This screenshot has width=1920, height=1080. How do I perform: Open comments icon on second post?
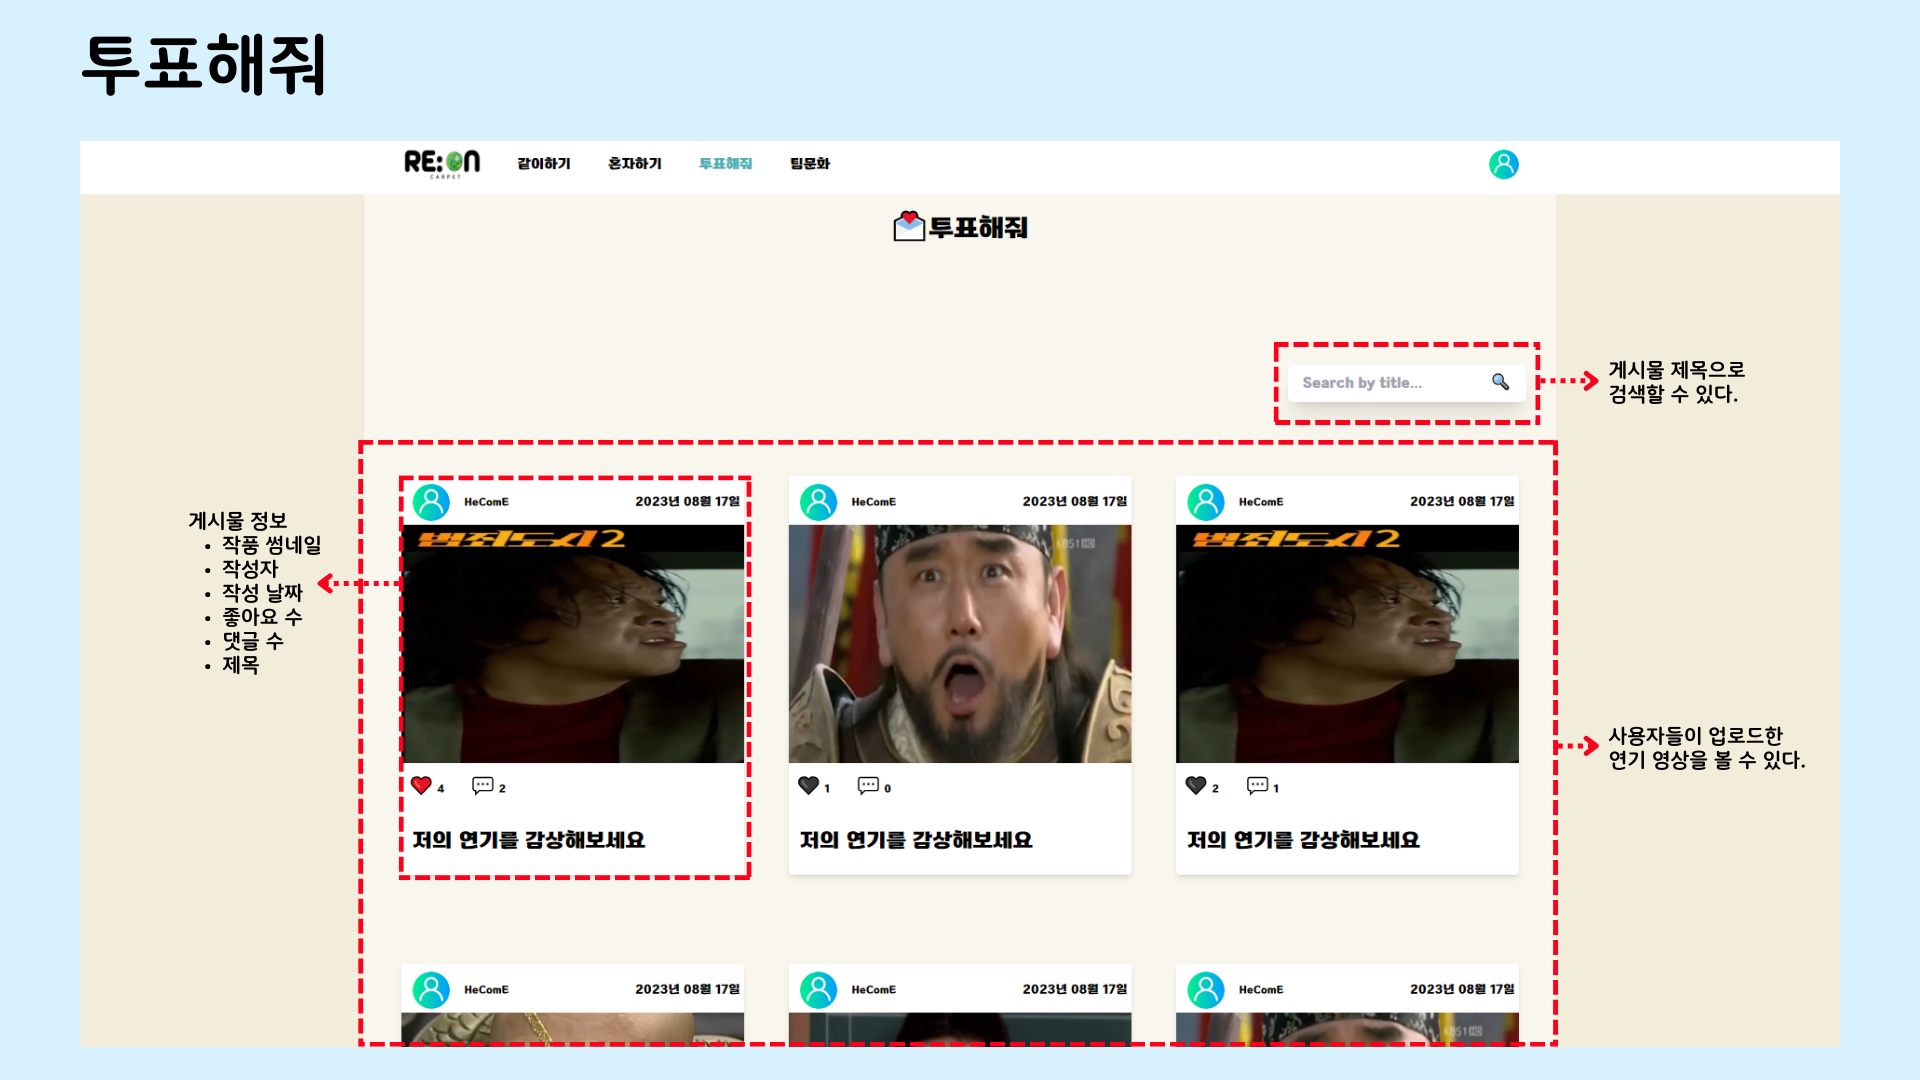[x=868, y=786]
